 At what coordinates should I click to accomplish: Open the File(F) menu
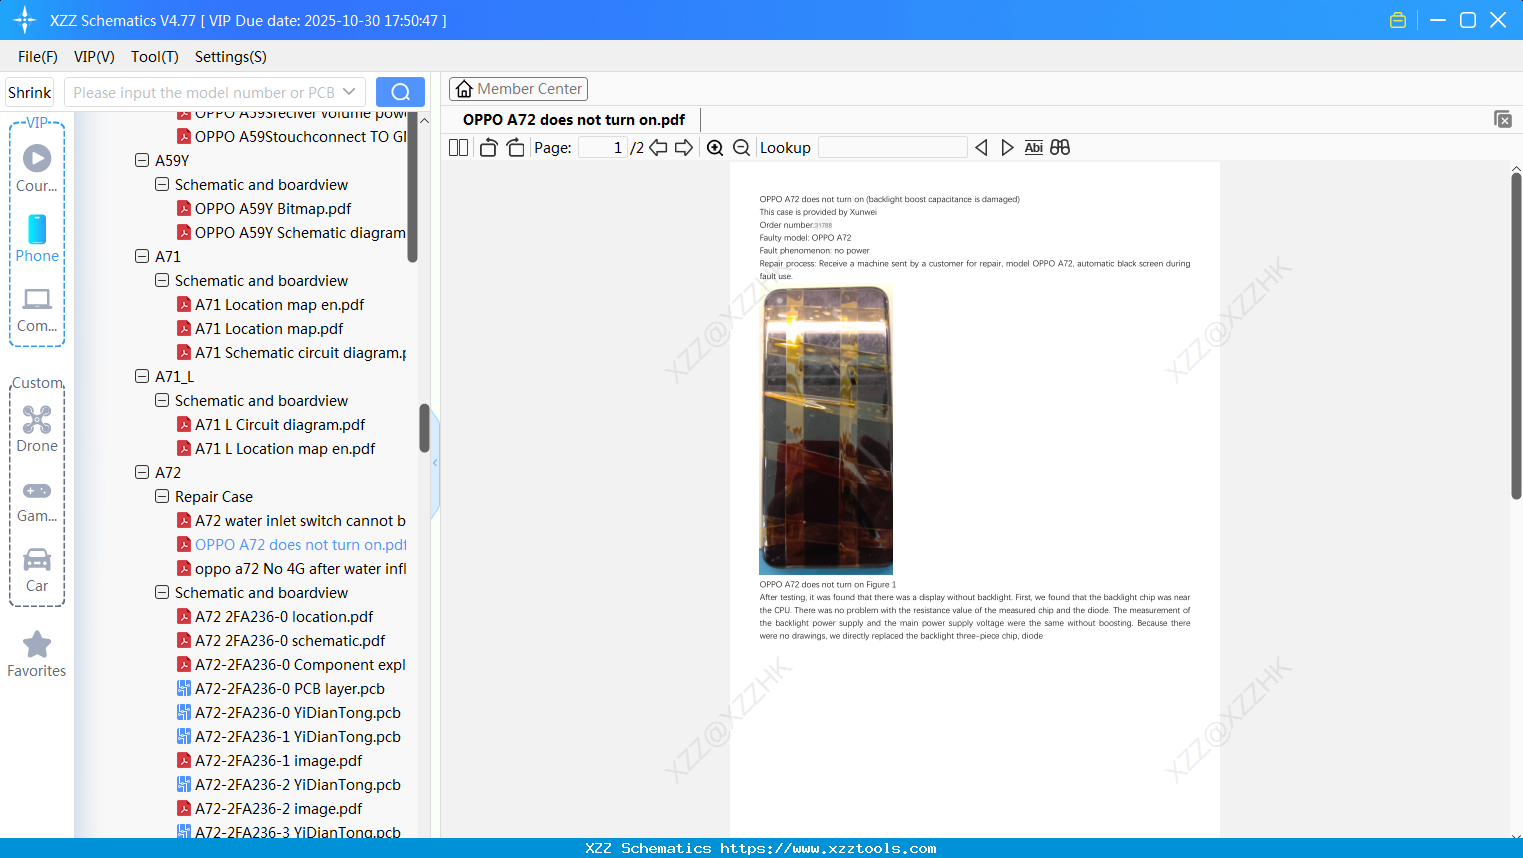pyautogui.click(x=38, y=57)
